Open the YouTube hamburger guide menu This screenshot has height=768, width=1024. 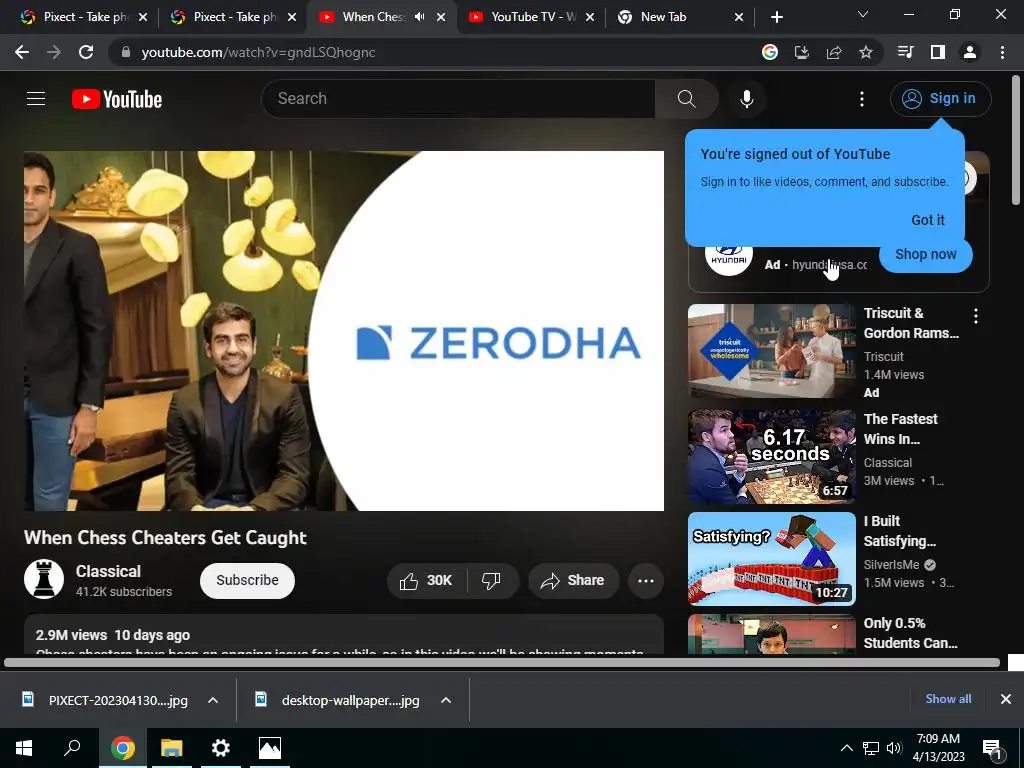point(36,99)
